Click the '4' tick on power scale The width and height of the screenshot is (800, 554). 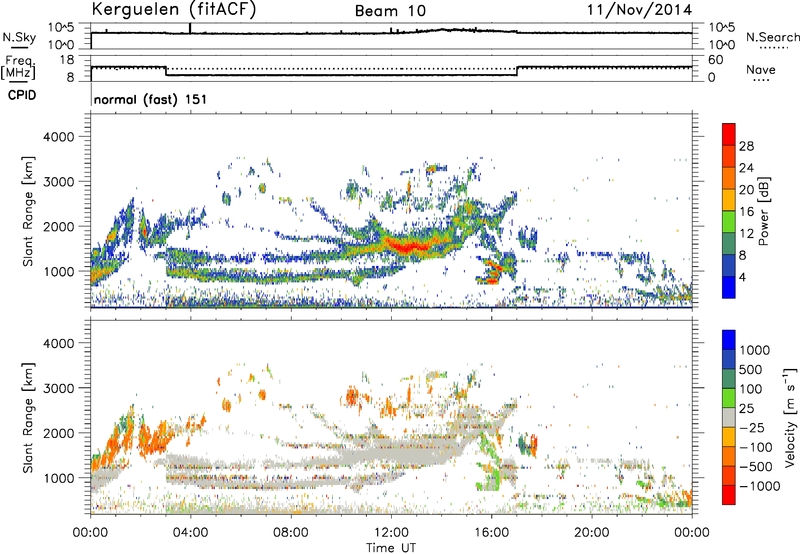click(742, 277)
